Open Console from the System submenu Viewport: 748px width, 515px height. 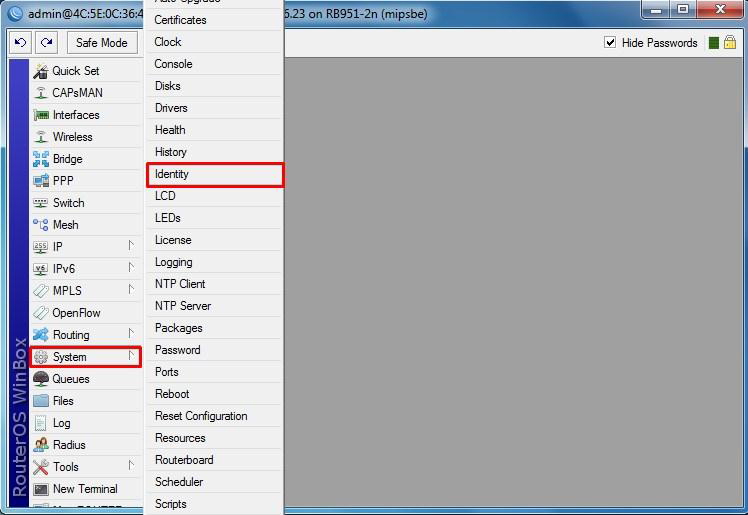(213, 64)
